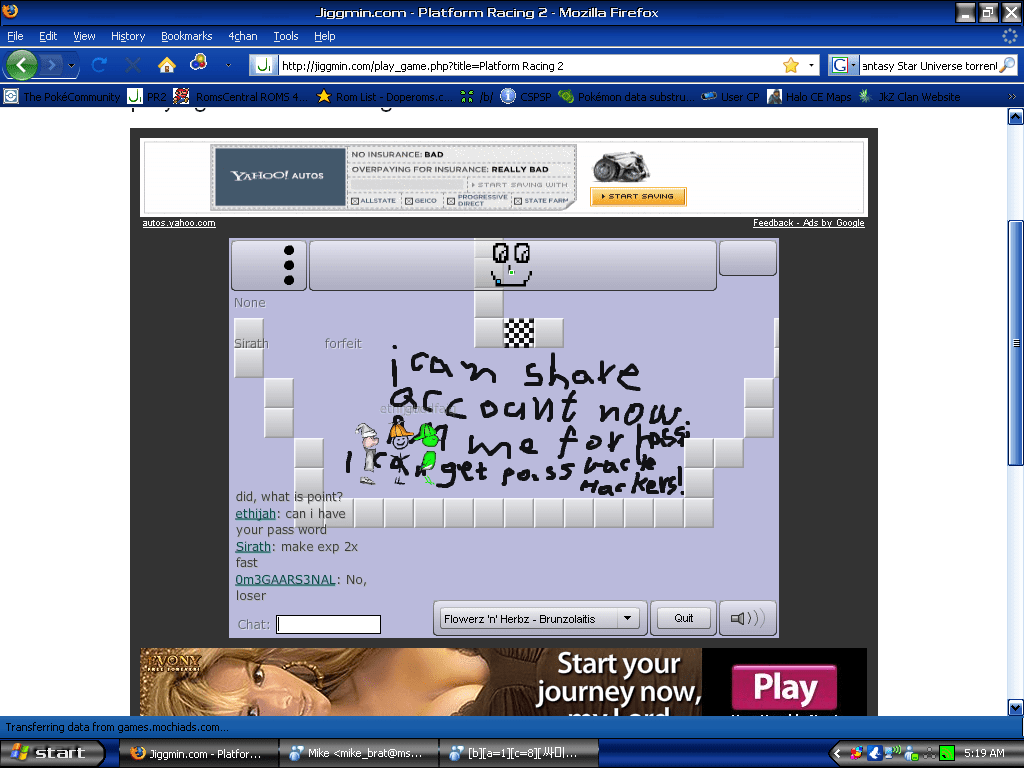The image size is (1024, 768).
Task: Go to the Home page icon
Action: [x=167, y=65]
